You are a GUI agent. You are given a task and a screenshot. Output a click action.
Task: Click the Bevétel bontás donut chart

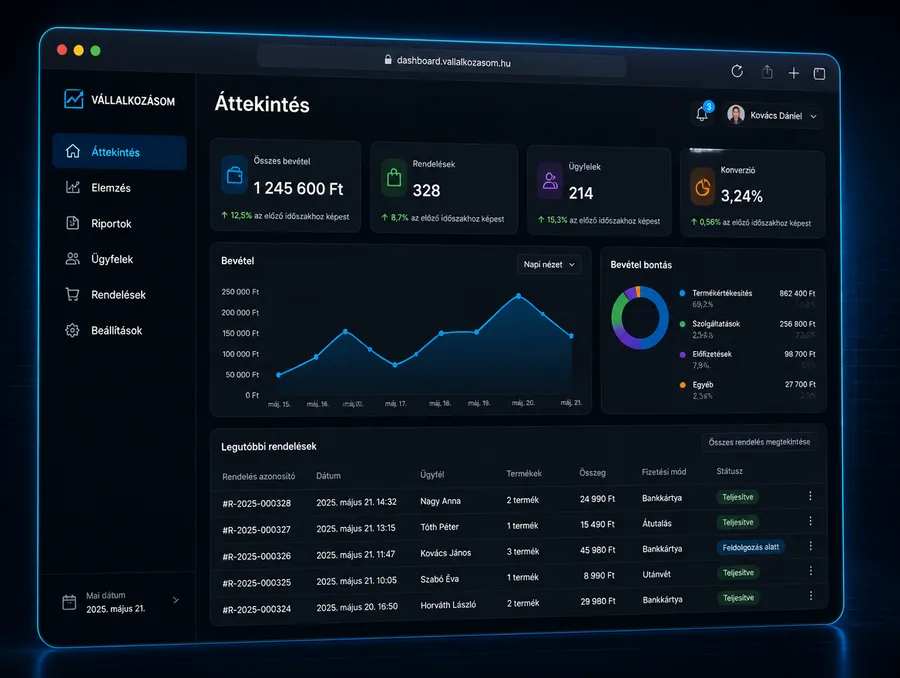(640, 317)
